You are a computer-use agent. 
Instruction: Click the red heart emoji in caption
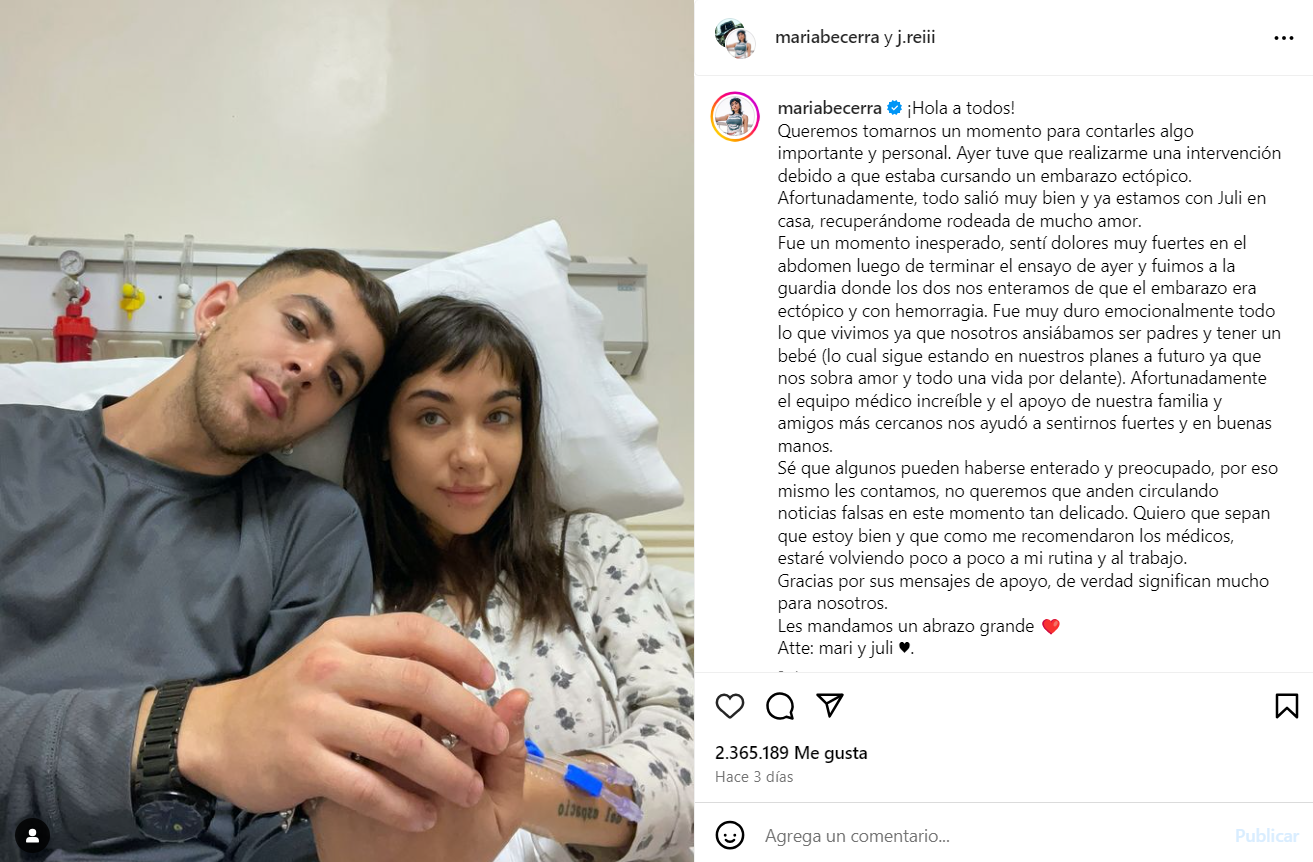point(1050,627)
